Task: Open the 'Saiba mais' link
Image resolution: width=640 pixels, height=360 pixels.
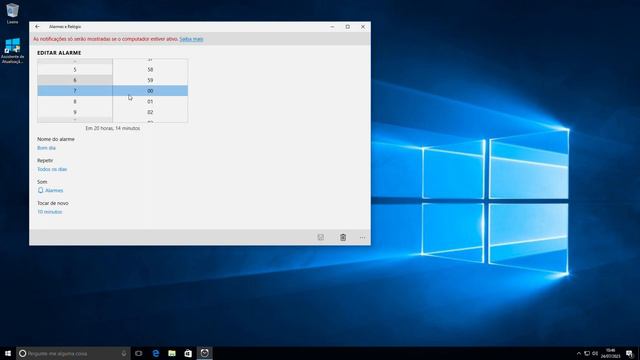Action: click(x=191, y=39)
